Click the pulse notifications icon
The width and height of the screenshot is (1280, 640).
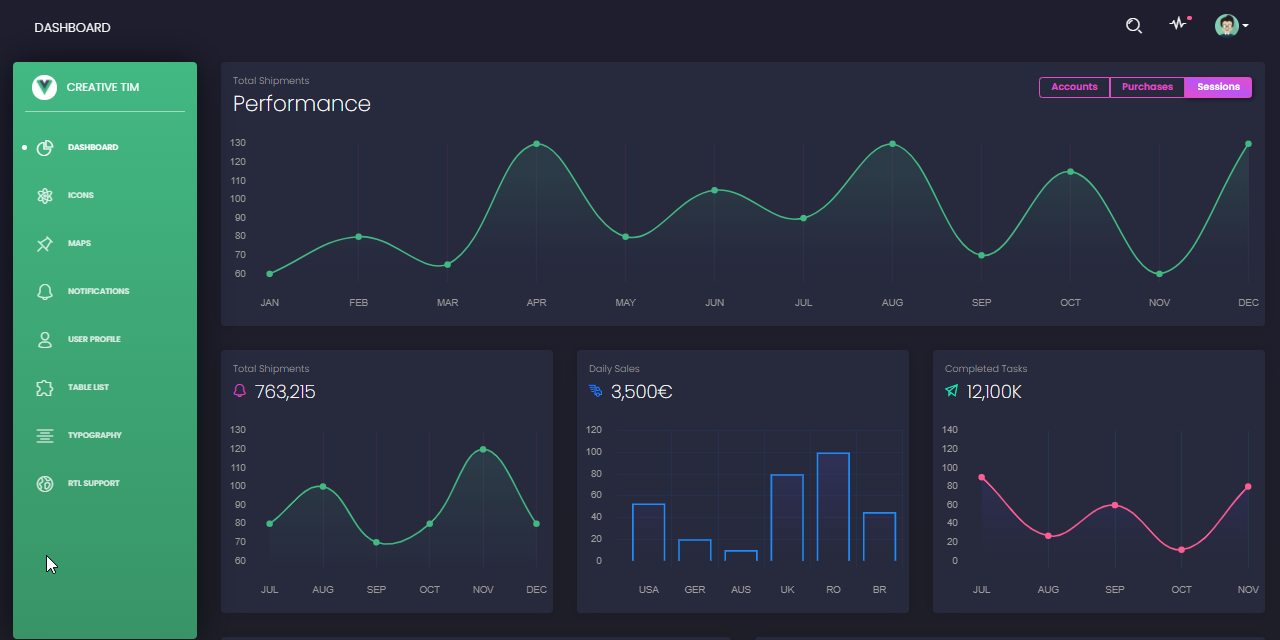[x=1177, y=24]
